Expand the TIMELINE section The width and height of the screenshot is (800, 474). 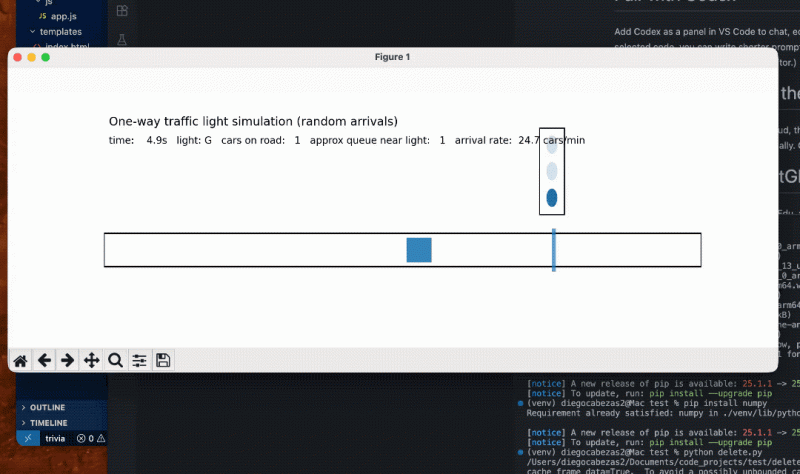click(48, 423)
